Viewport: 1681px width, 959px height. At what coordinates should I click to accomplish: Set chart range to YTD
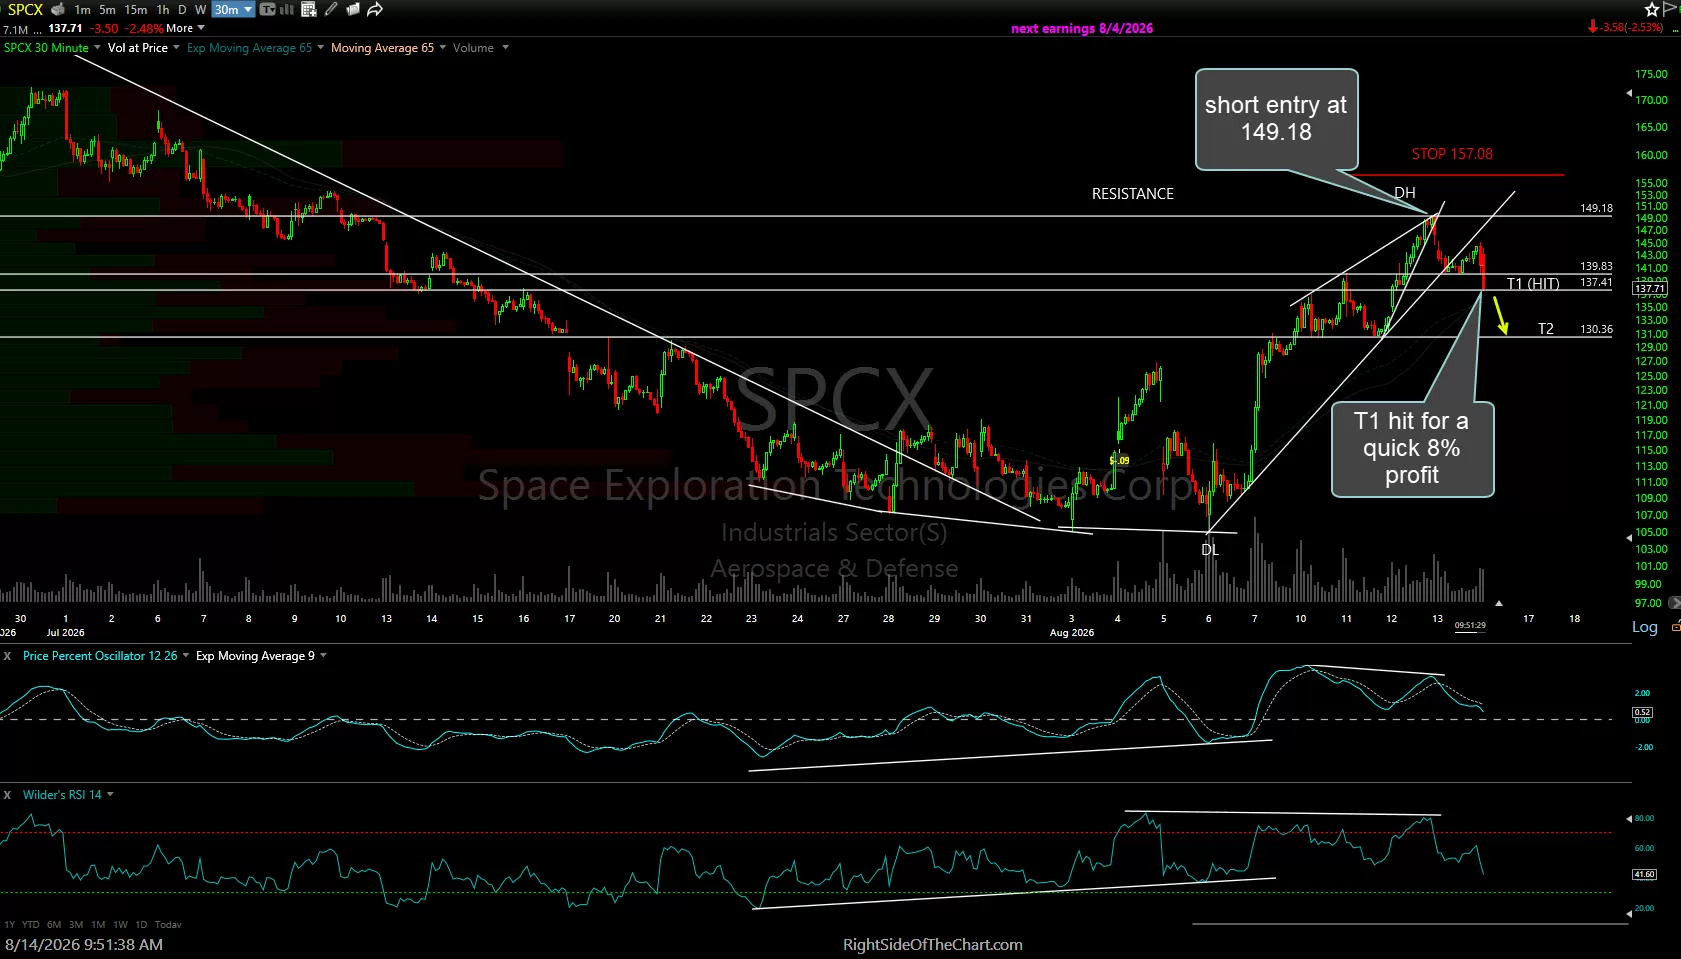31,925
